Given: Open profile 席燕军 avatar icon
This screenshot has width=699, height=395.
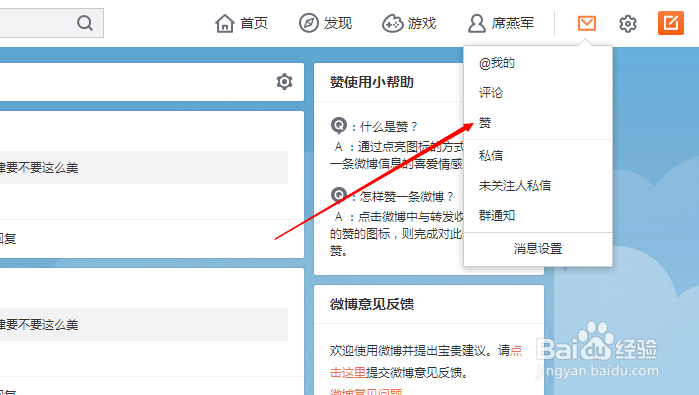Looking at the screenshot, I should (x=477, y=23).
